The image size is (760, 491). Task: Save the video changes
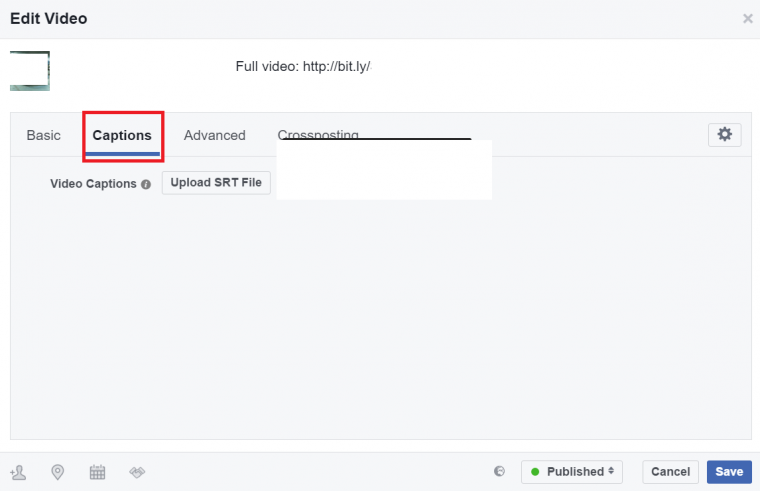click(x=729, y=472)
